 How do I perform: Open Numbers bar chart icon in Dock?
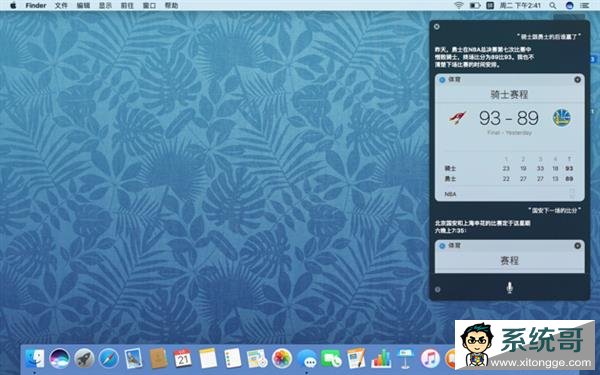381,359
